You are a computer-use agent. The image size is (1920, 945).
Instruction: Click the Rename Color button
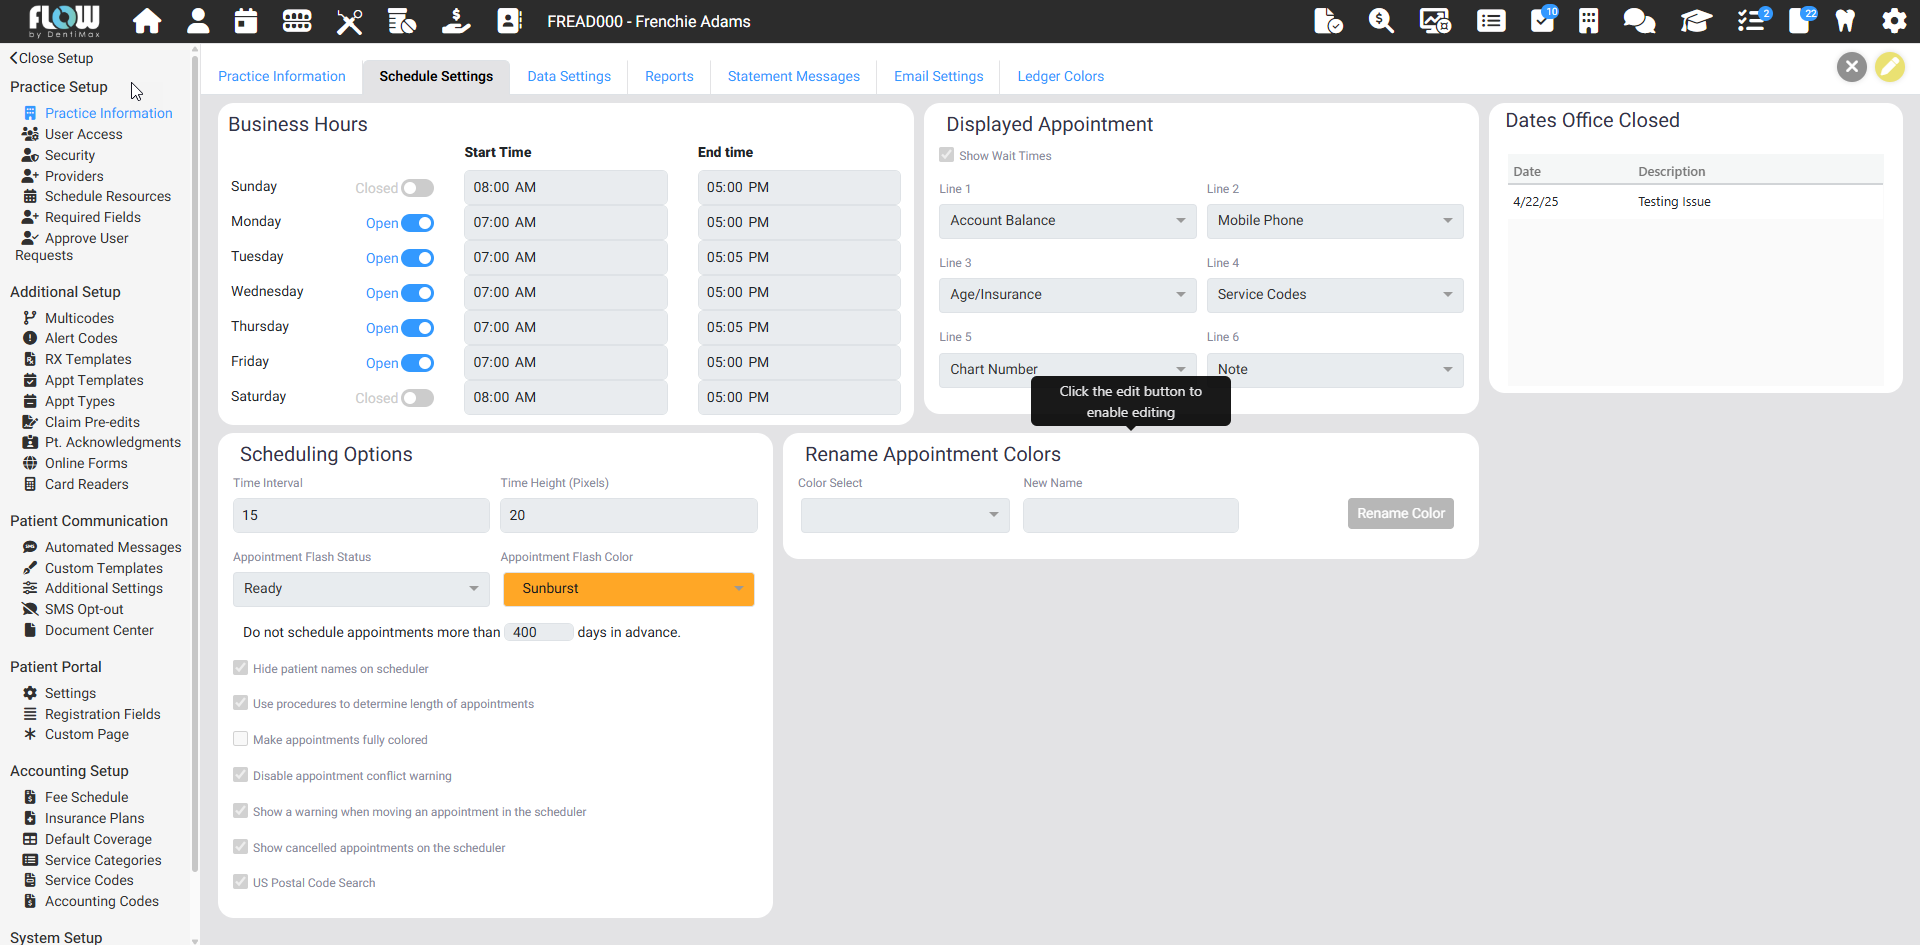(1400, 513)
